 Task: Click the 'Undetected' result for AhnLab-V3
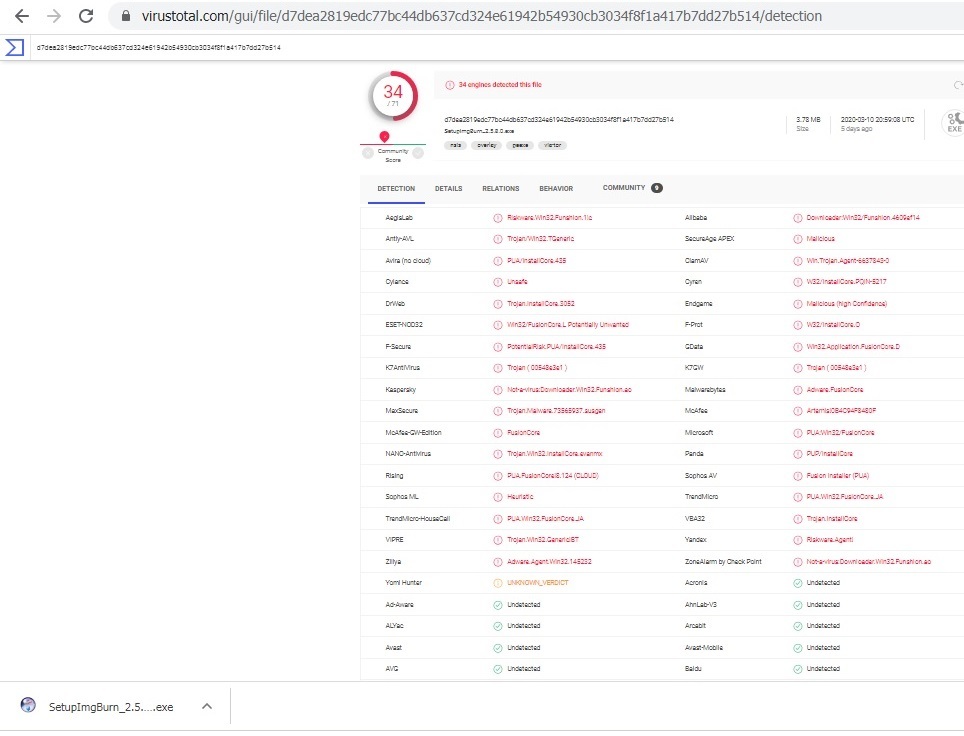[823, 605]
